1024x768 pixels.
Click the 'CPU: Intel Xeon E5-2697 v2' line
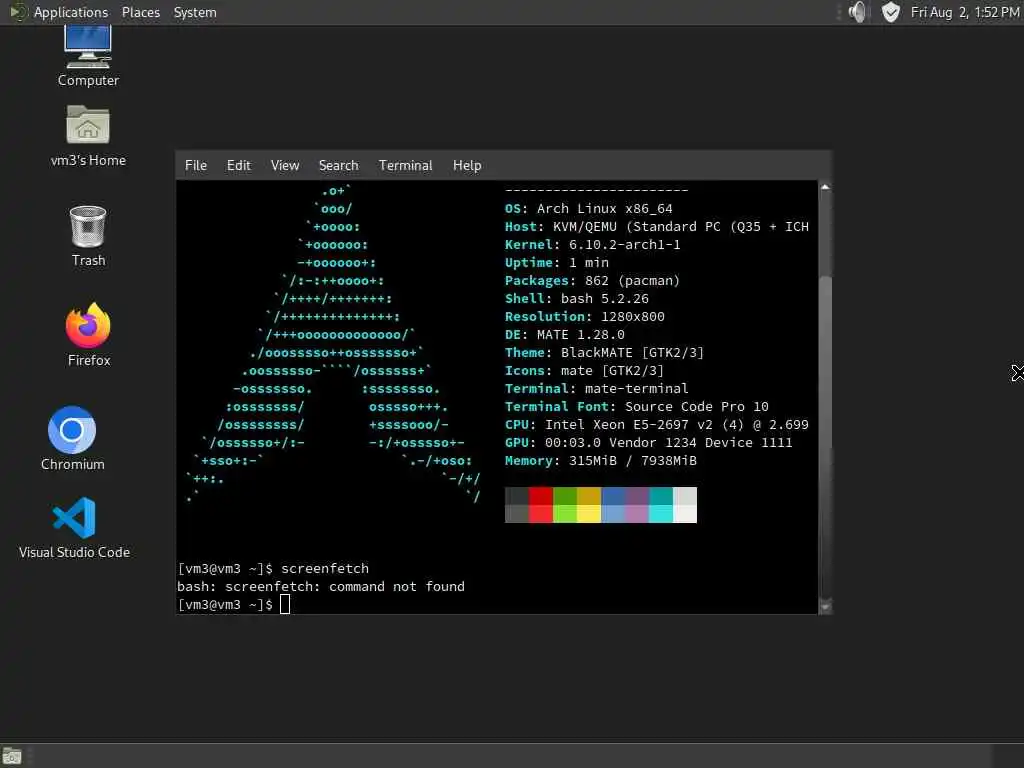[656, 424]
